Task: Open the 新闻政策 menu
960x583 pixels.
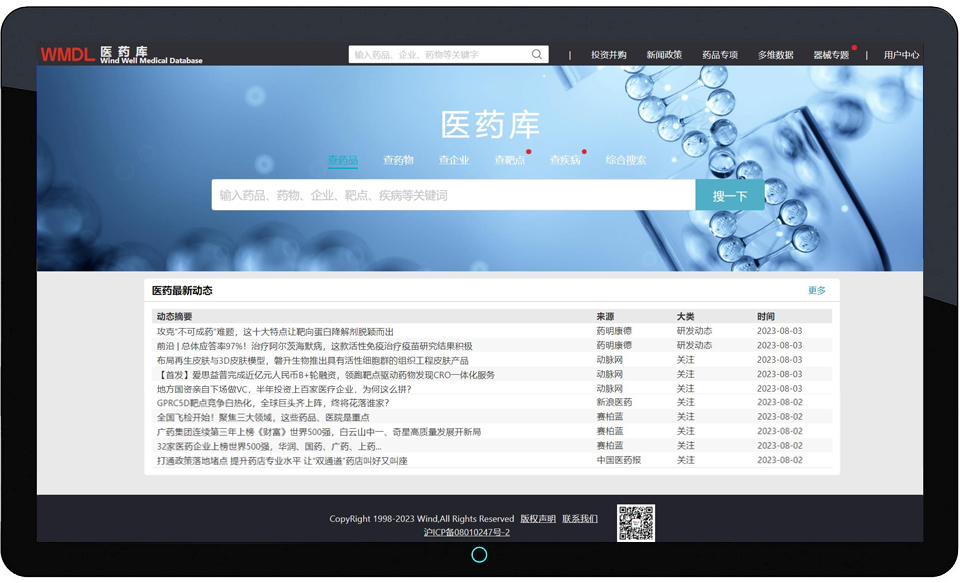Action: [x=664, y=55]
